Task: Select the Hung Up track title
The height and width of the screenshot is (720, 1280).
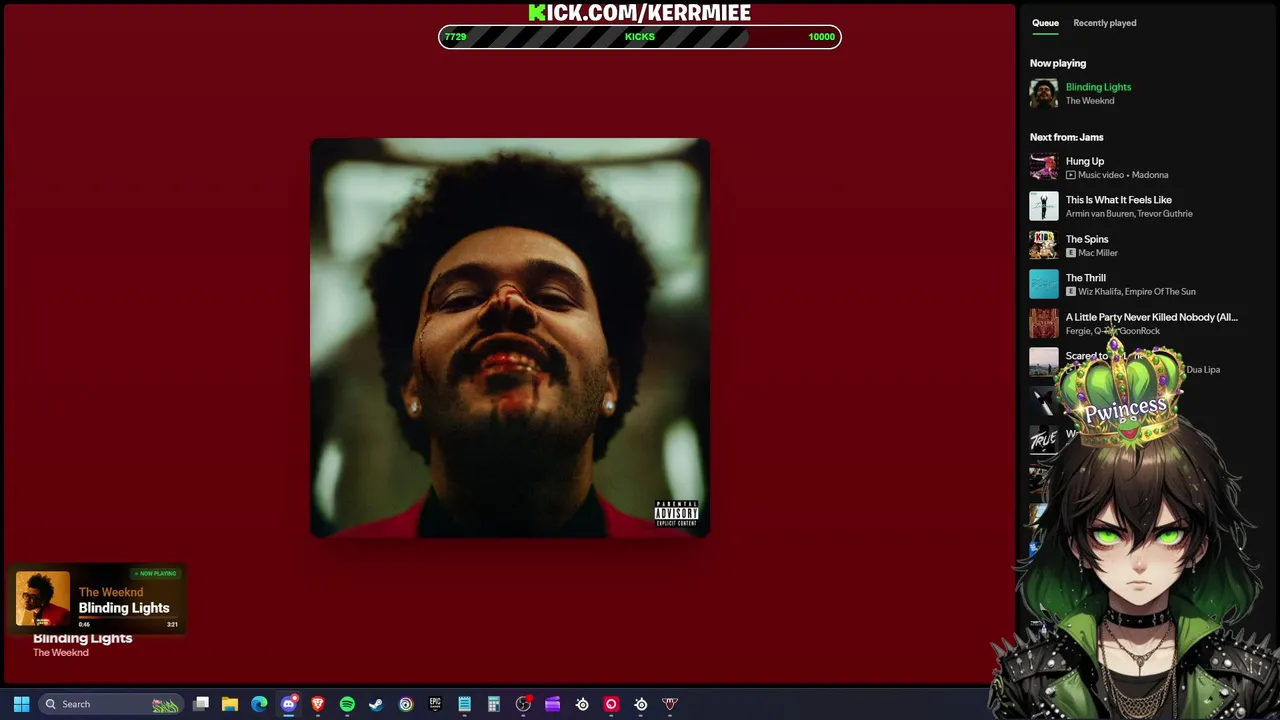Action: 1085,161
